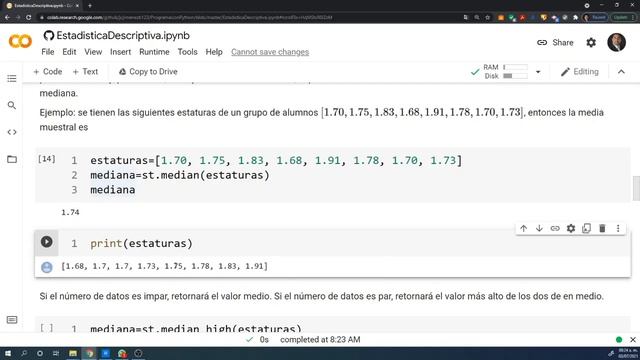Open the Tools menu
This screenshot has height=360, width=640.
tap(187, 52)
